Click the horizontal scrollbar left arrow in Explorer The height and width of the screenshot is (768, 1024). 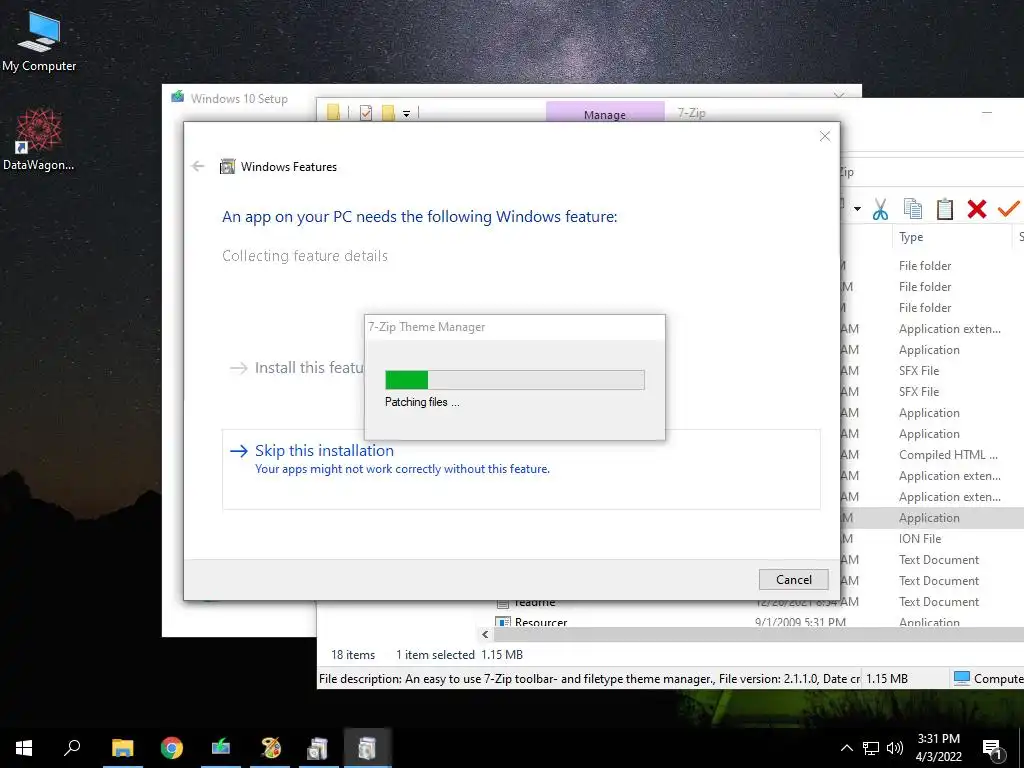485,634
